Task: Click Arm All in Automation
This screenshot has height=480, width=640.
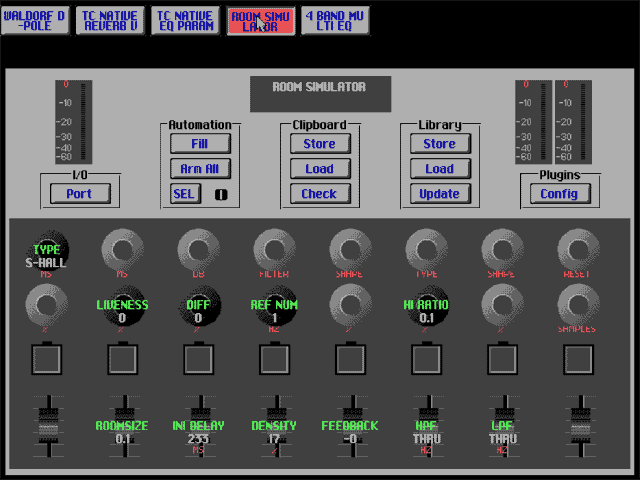Action: [x=200, y=169]
